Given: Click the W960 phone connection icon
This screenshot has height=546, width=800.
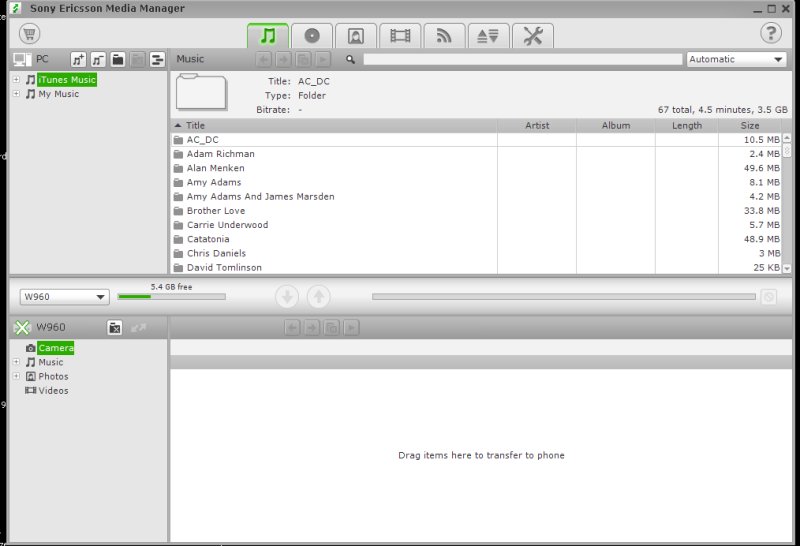Looking at the screenshot, I should [22, 328].
